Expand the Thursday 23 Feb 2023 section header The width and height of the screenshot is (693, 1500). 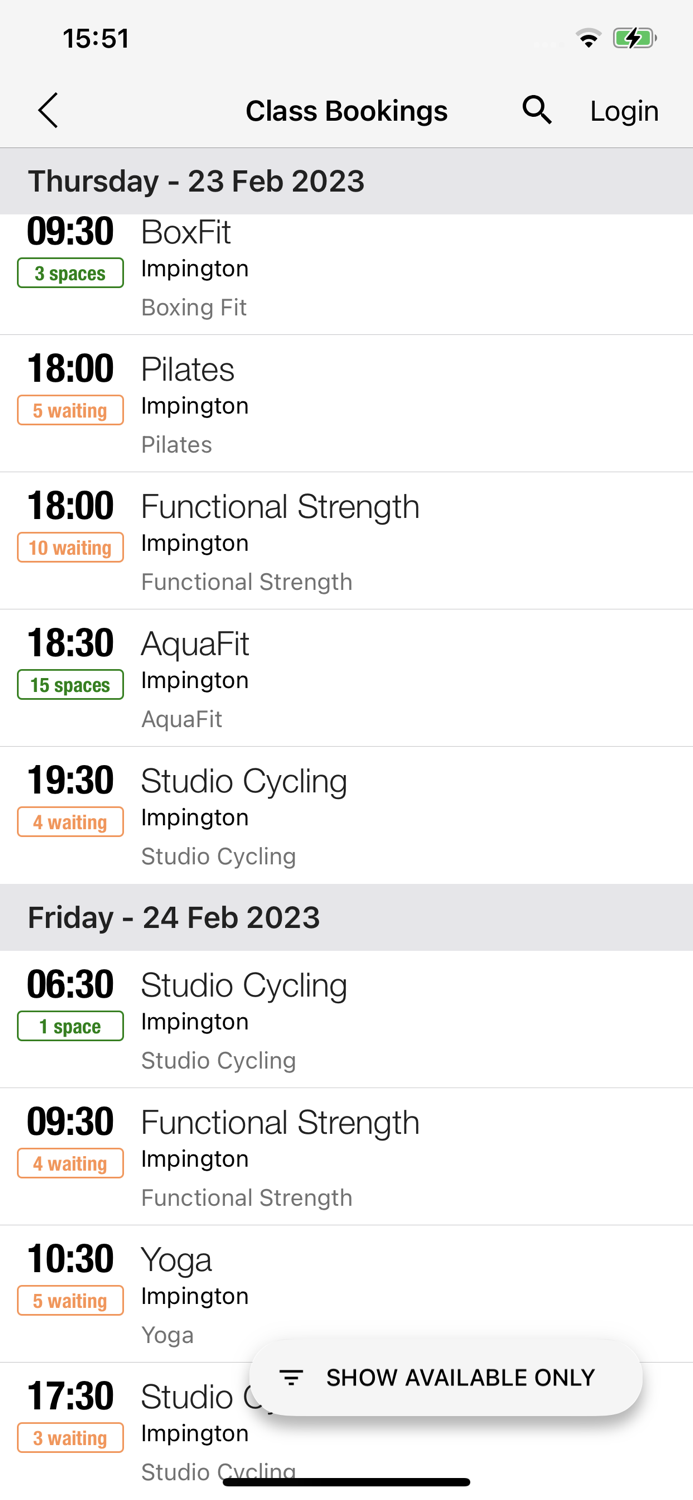coord(195,181)
